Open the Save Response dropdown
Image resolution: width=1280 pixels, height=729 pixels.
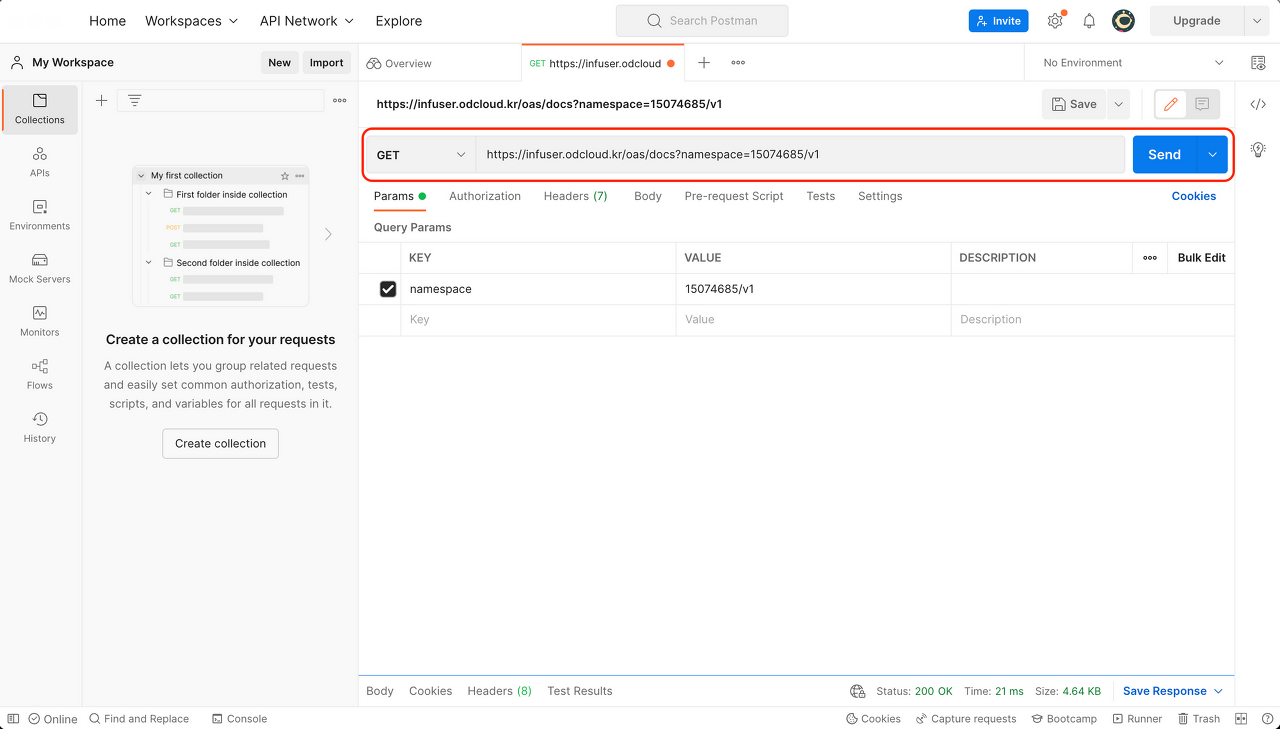coord(1173,691)
